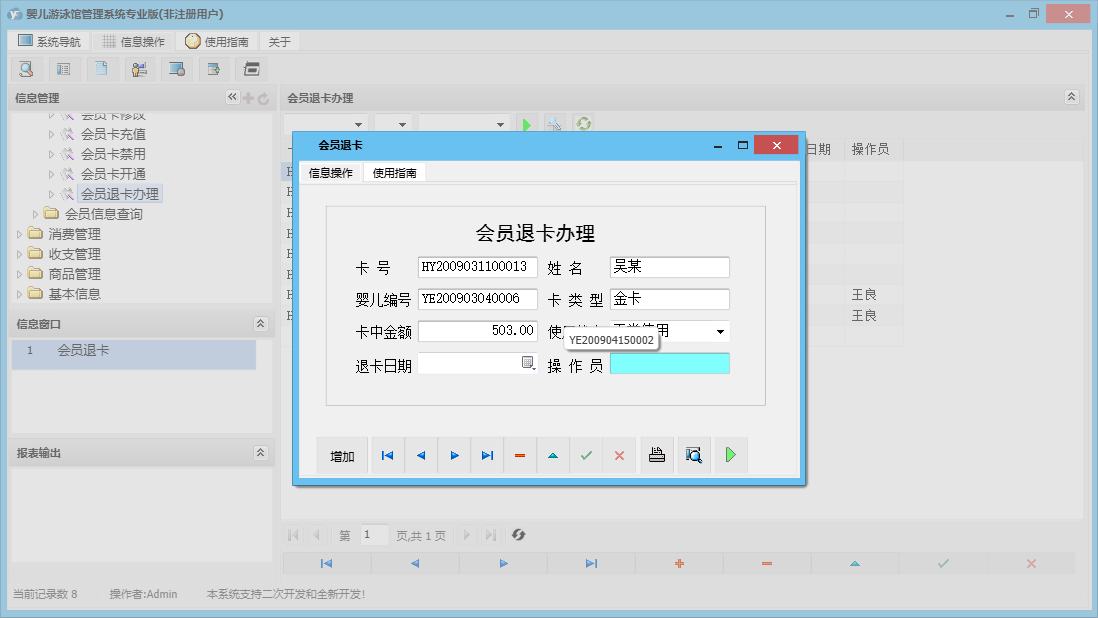Click the 增加 button in the dialog
Screen dimensions: 1098x618
pos(342,455)
